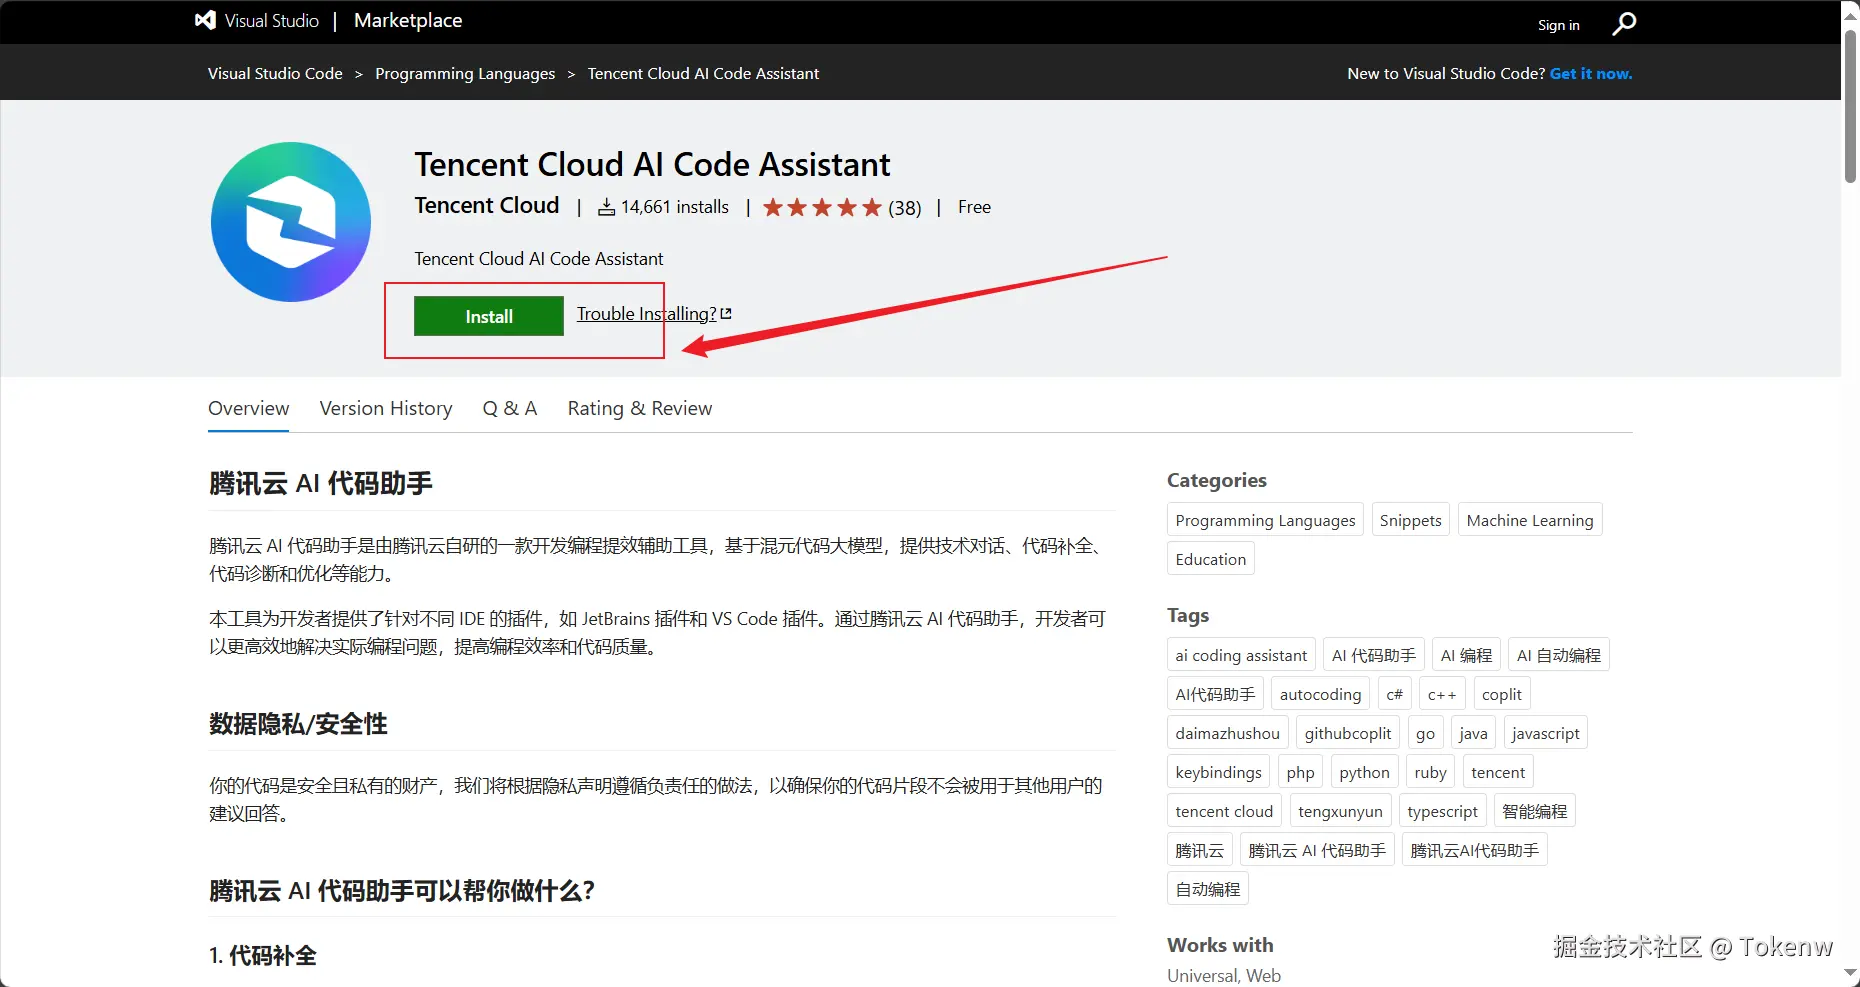
Task: Click the green Install button
Action: pos(489,316)
